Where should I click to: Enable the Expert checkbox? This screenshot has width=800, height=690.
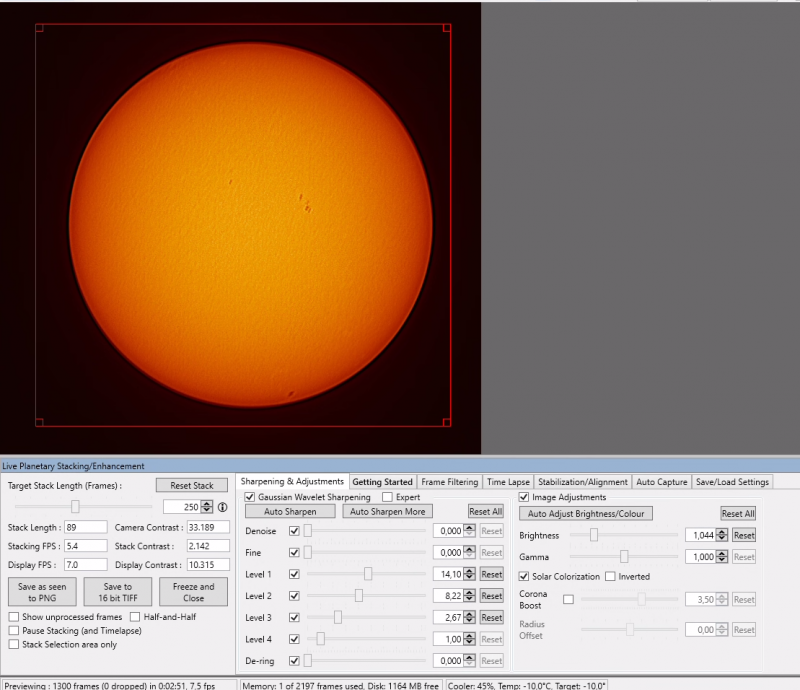click(388, 497)
